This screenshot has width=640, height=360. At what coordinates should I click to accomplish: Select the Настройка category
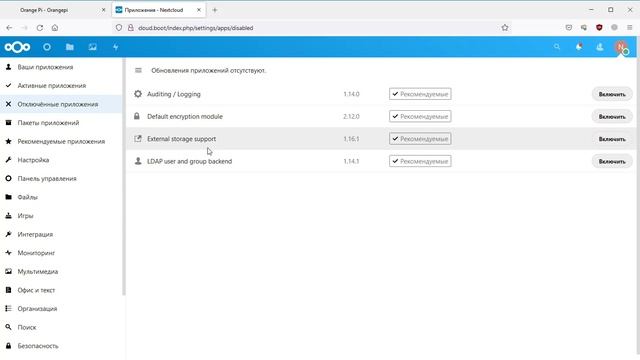point(61,160)
